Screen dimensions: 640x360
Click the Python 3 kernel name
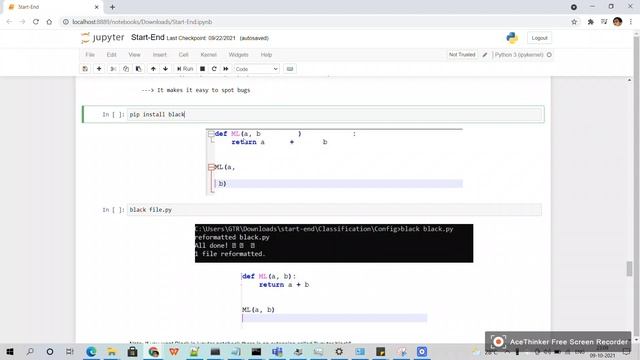(519, 55)
